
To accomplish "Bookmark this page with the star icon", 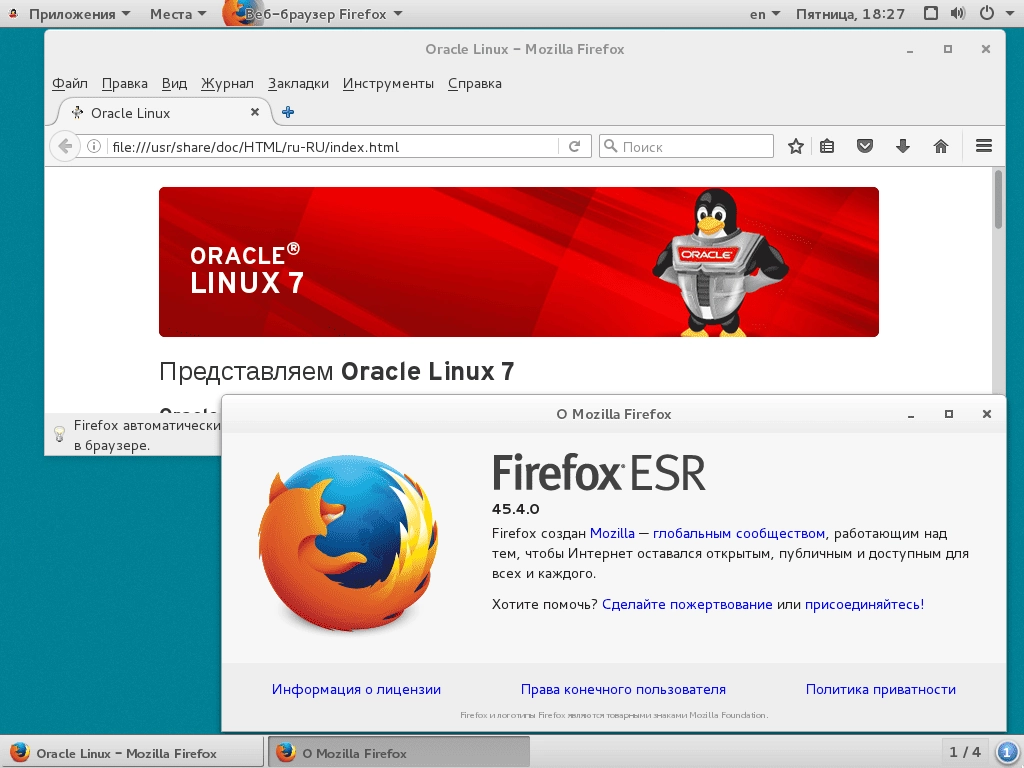I will pos(795,146).
